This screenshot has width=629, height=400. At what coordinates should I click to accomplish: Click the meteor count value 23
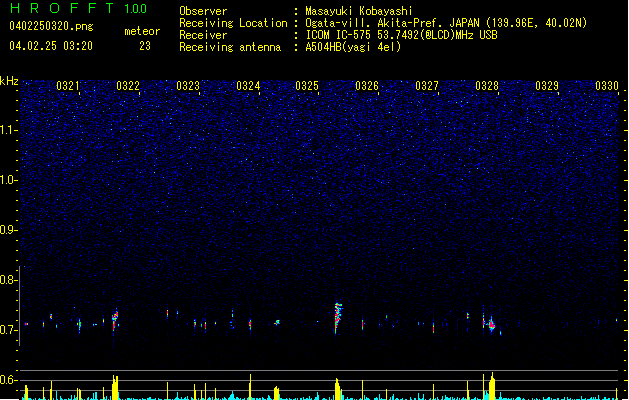pyautogui.click(x=145, y=46)
